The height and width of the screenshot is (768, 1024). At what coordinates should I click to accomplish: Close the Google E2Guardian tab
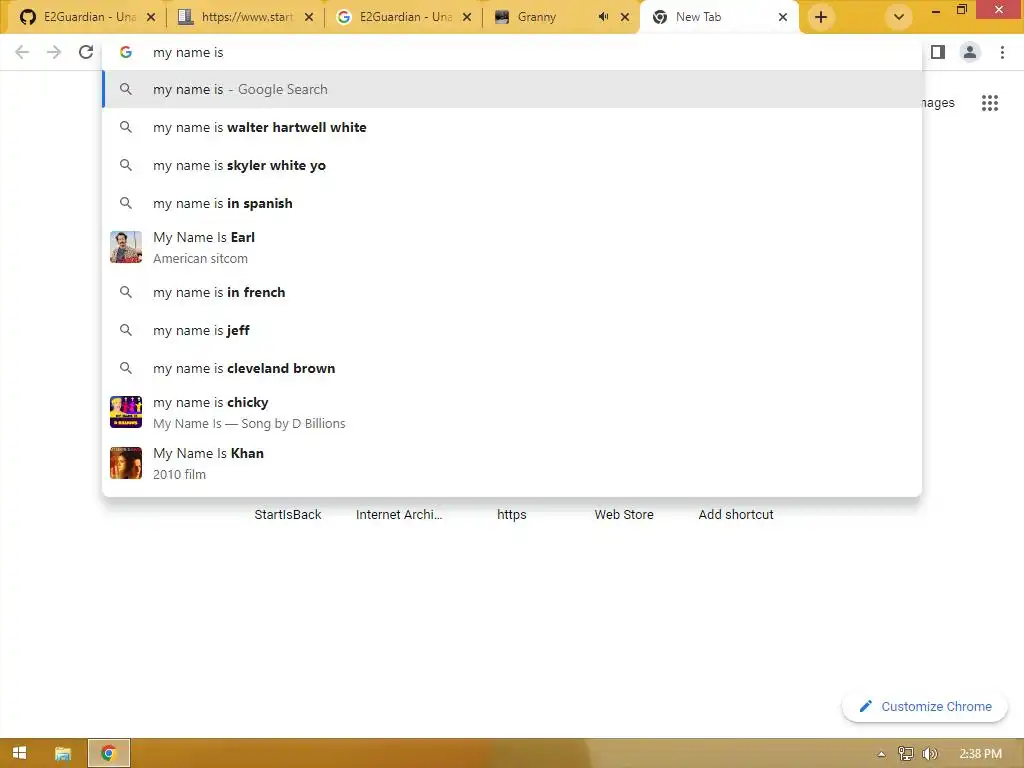coord(467,17)
